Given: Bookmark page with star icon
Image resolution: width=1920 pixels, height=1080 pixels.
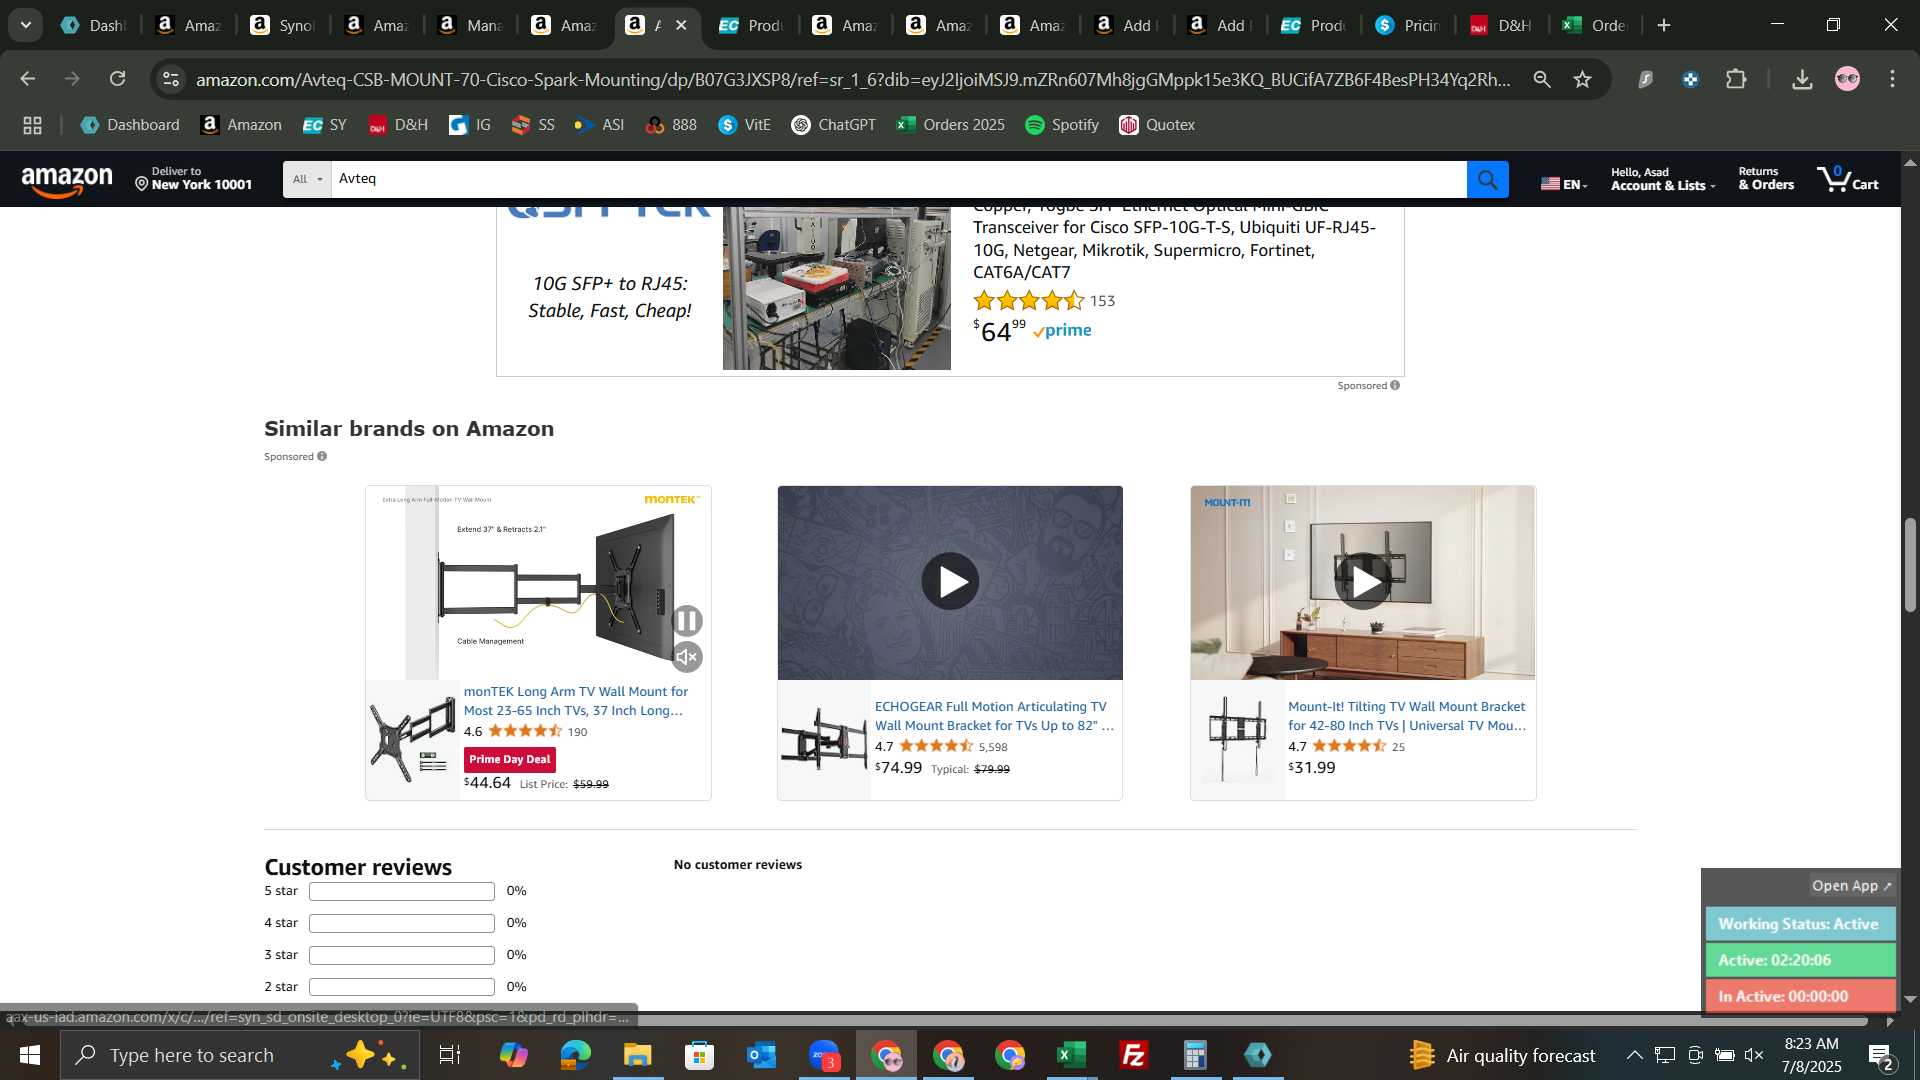Looking at the screenshot, I should click(1582, 79).
